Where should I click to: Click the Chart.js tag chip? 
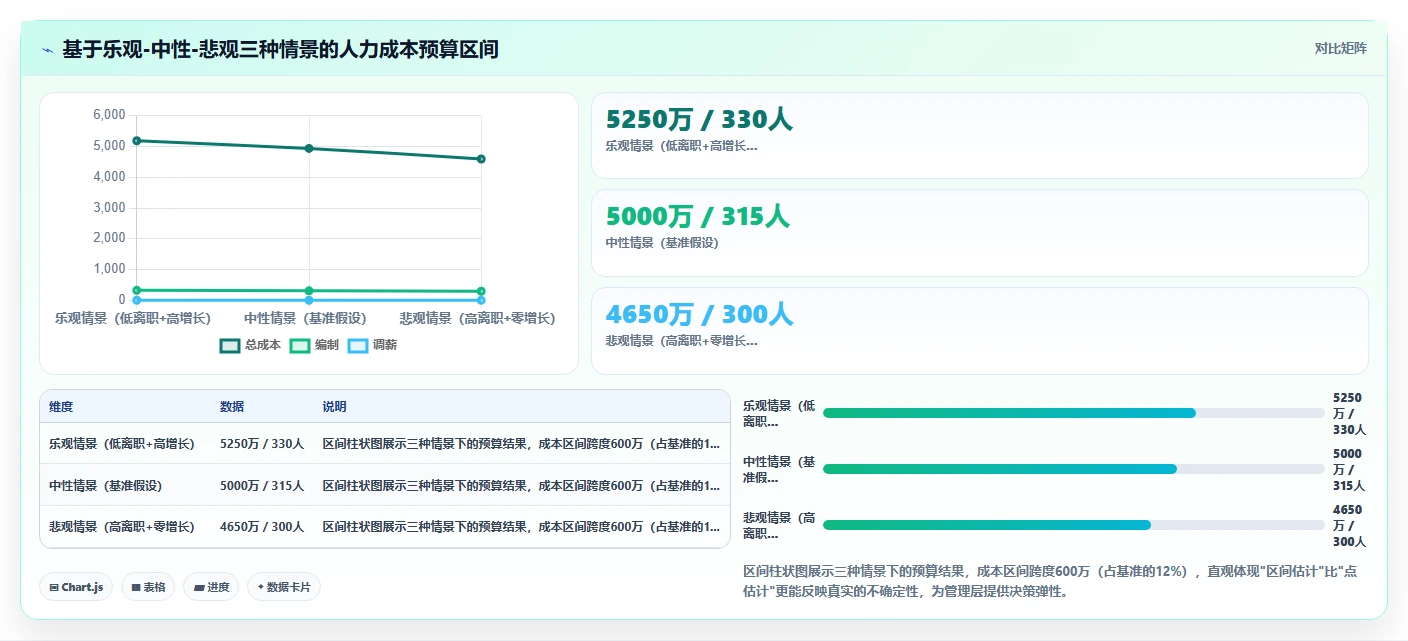[x=77, y=587]
